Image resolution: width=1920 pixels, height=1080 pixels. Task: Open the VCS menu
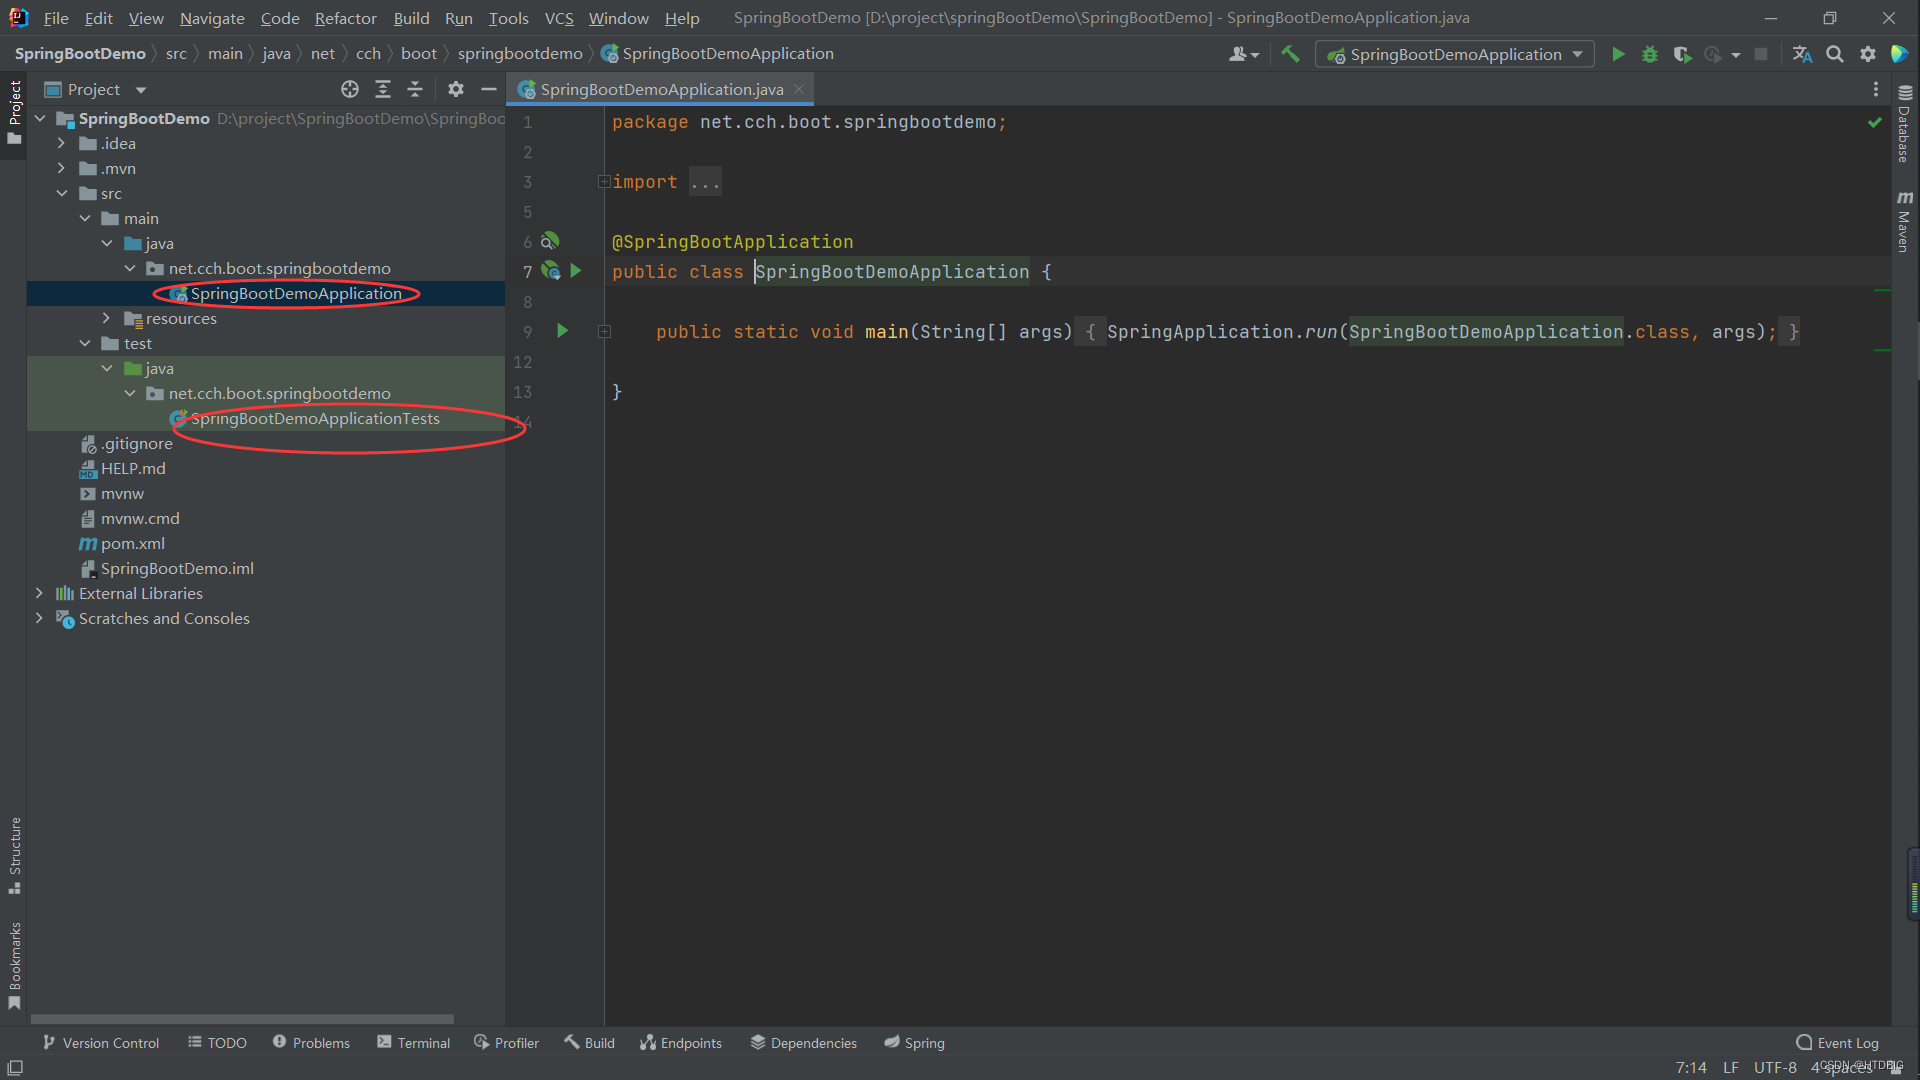pos(559,18)
